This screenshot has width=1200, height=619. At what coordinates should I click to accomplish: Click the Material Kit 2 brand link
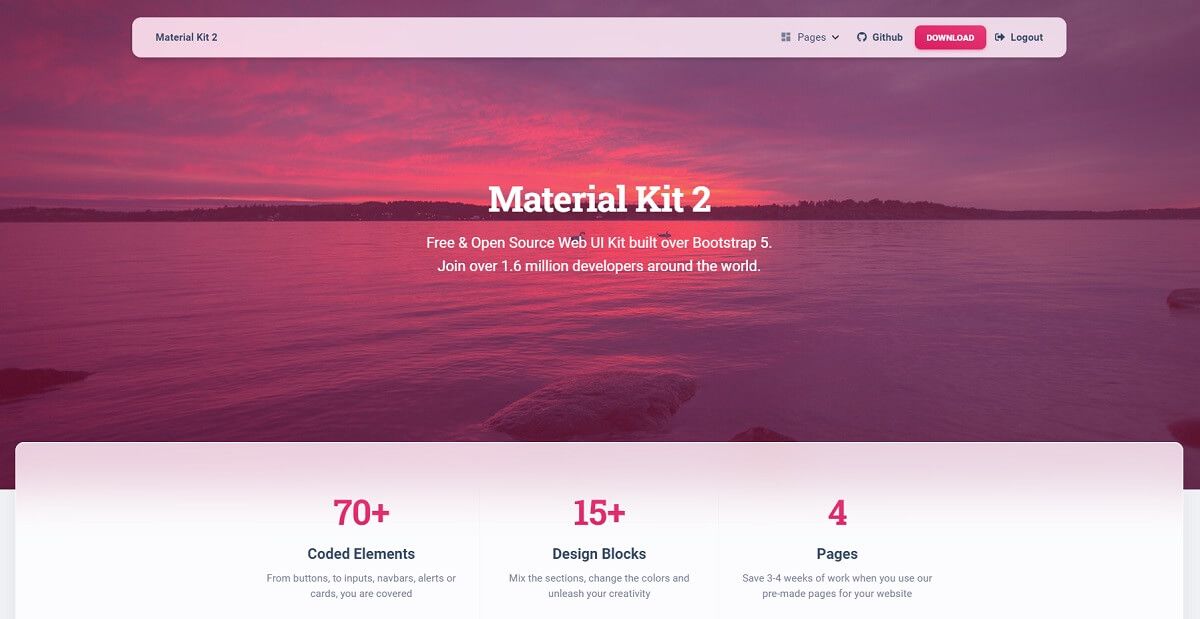tap(186, 37)
